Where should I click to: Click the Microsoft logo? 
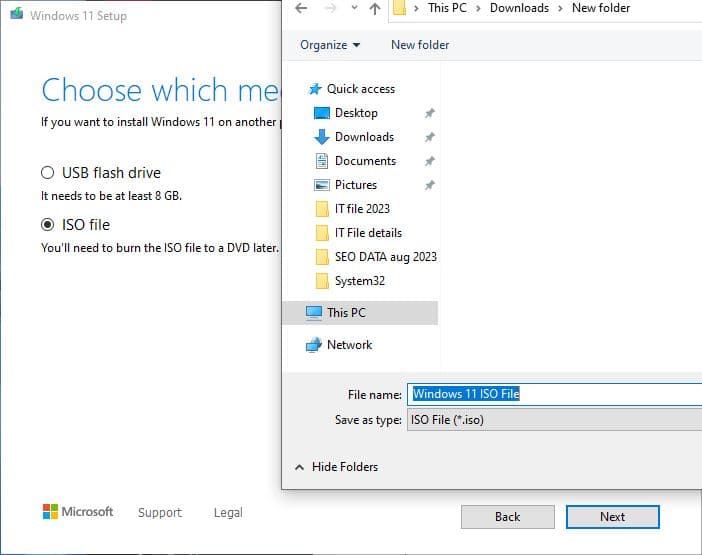[78, 512]
